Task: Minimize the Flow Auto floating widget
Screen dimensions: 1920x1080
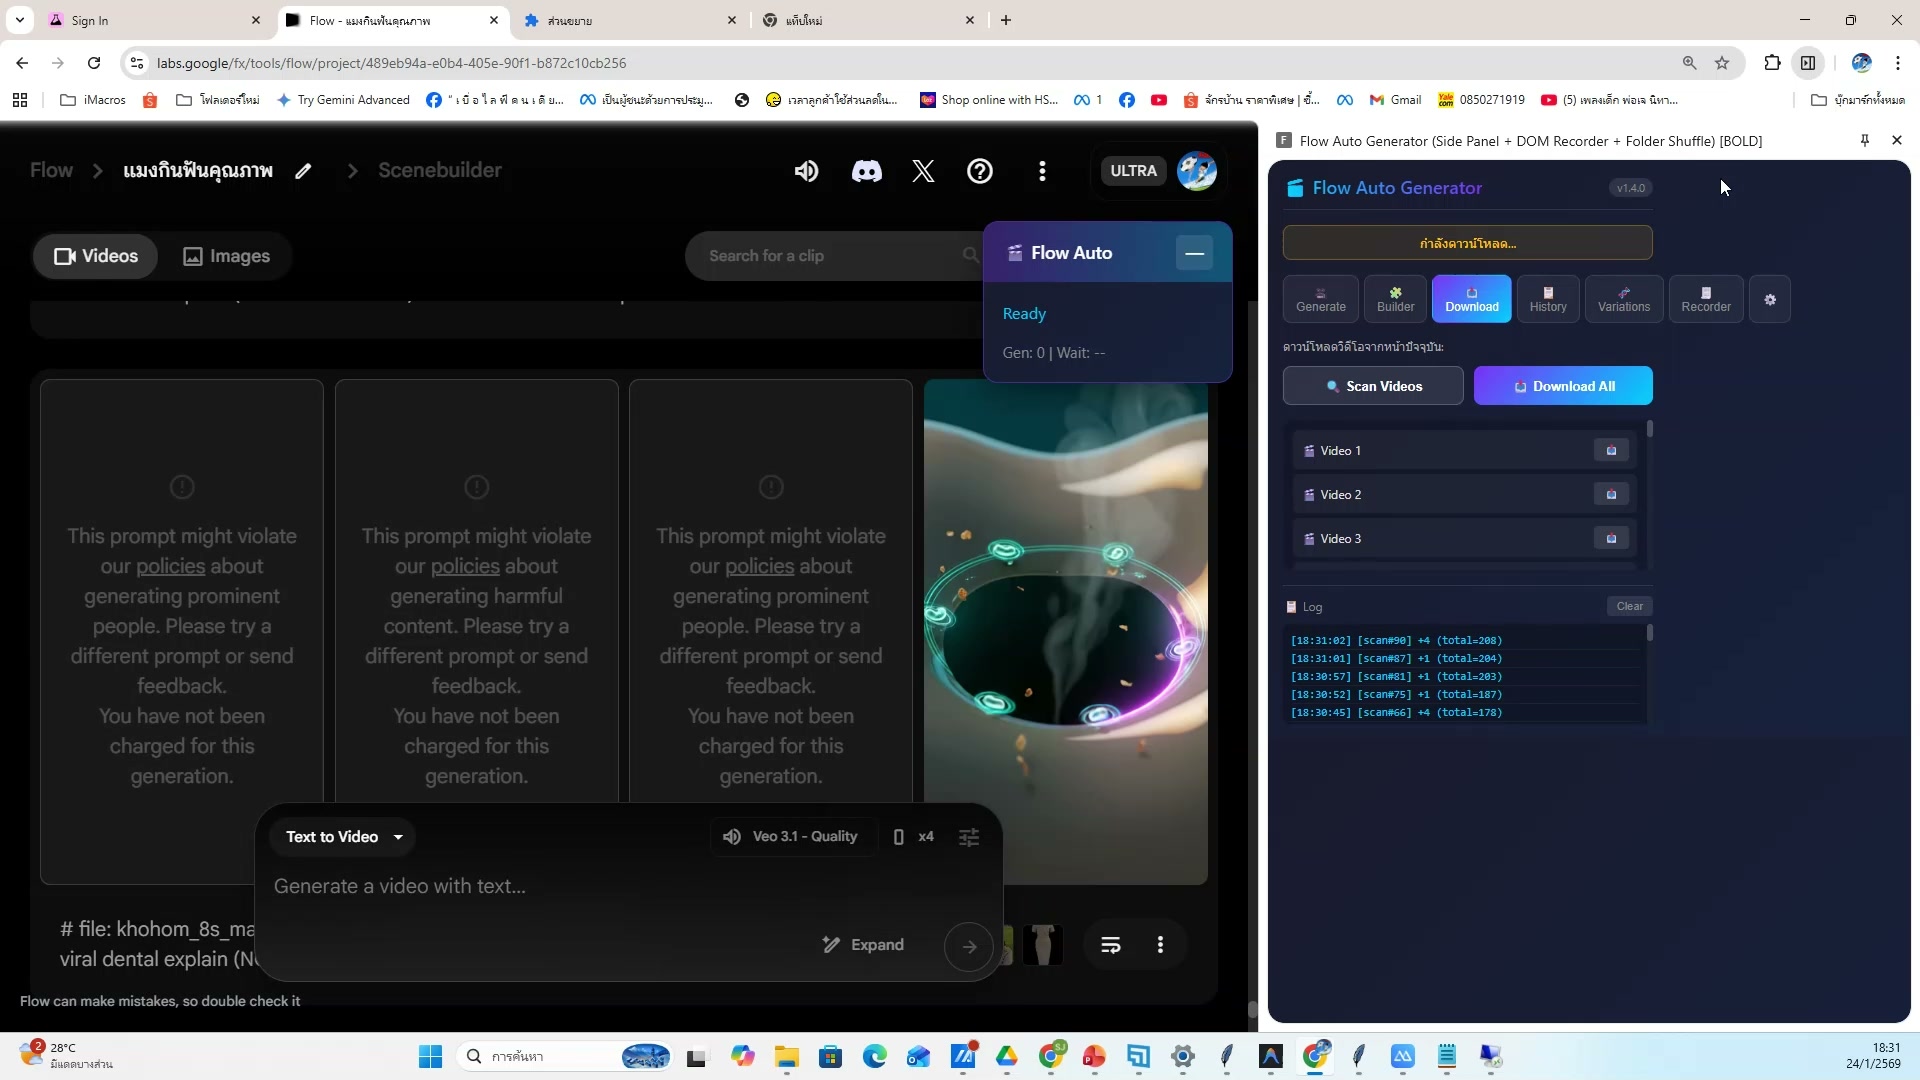Action: coord(1194,253)
